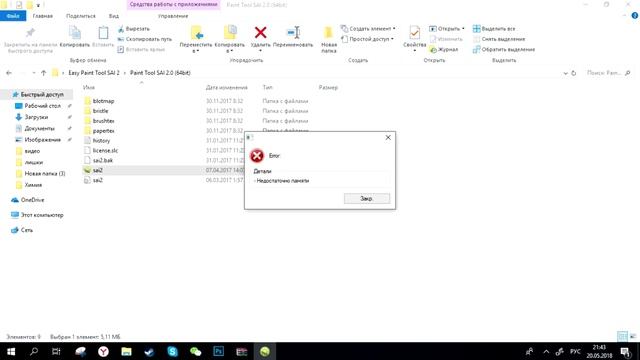Switch to the View (Вид) tab
Screen dimensions: 640x360
point(113,16)
